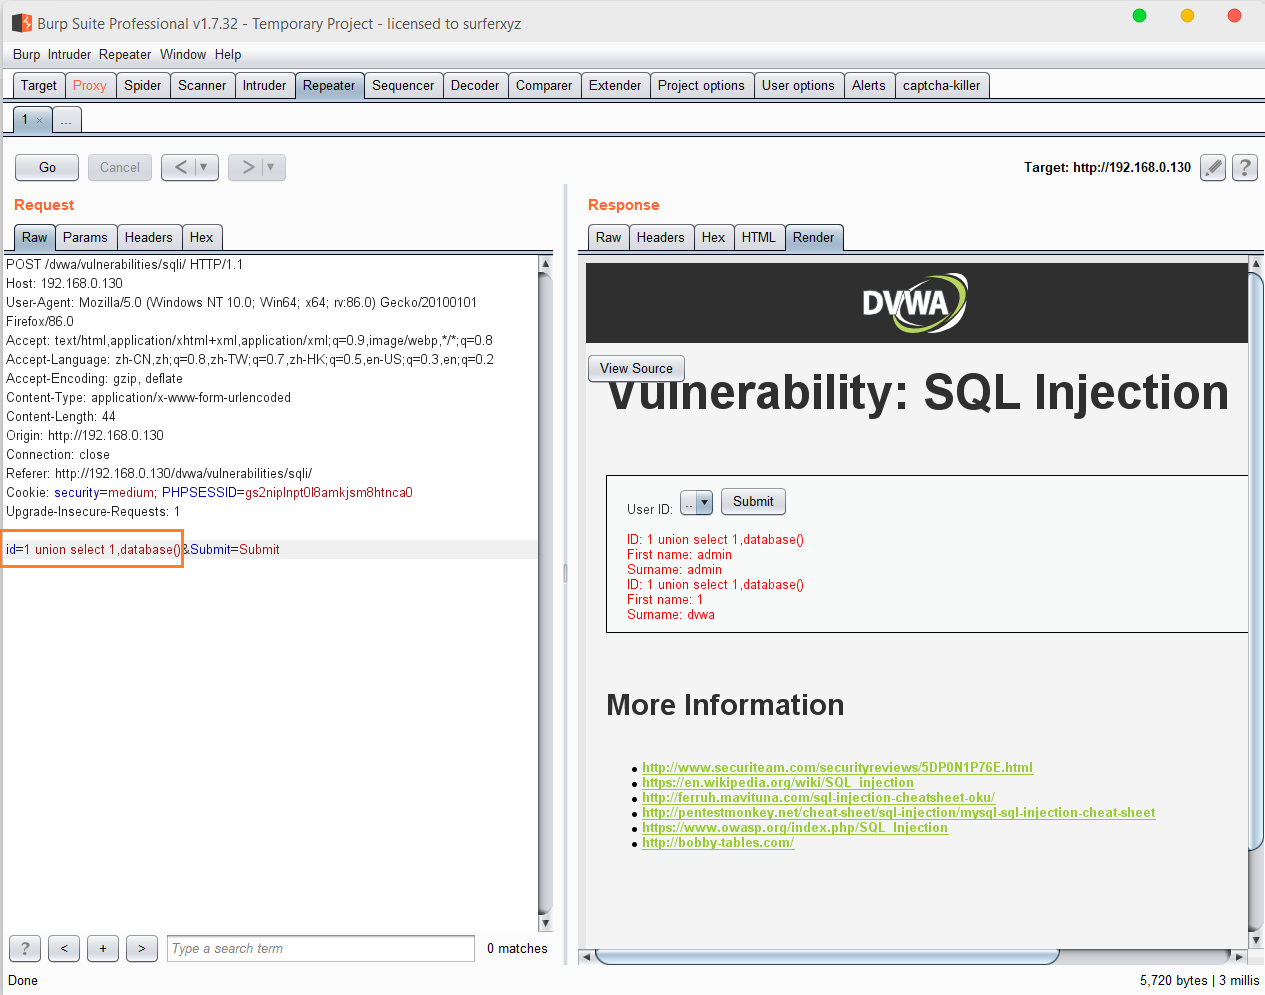1265x995 pixels.
Task: Select the request Headers tab
Action: [149, 238]
